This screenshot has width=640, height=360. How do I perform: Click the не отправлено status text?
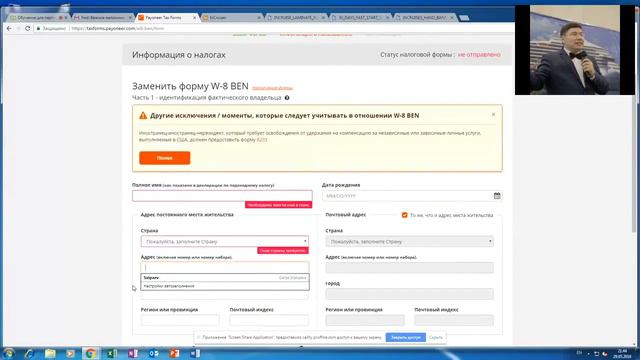click(479, 55)
